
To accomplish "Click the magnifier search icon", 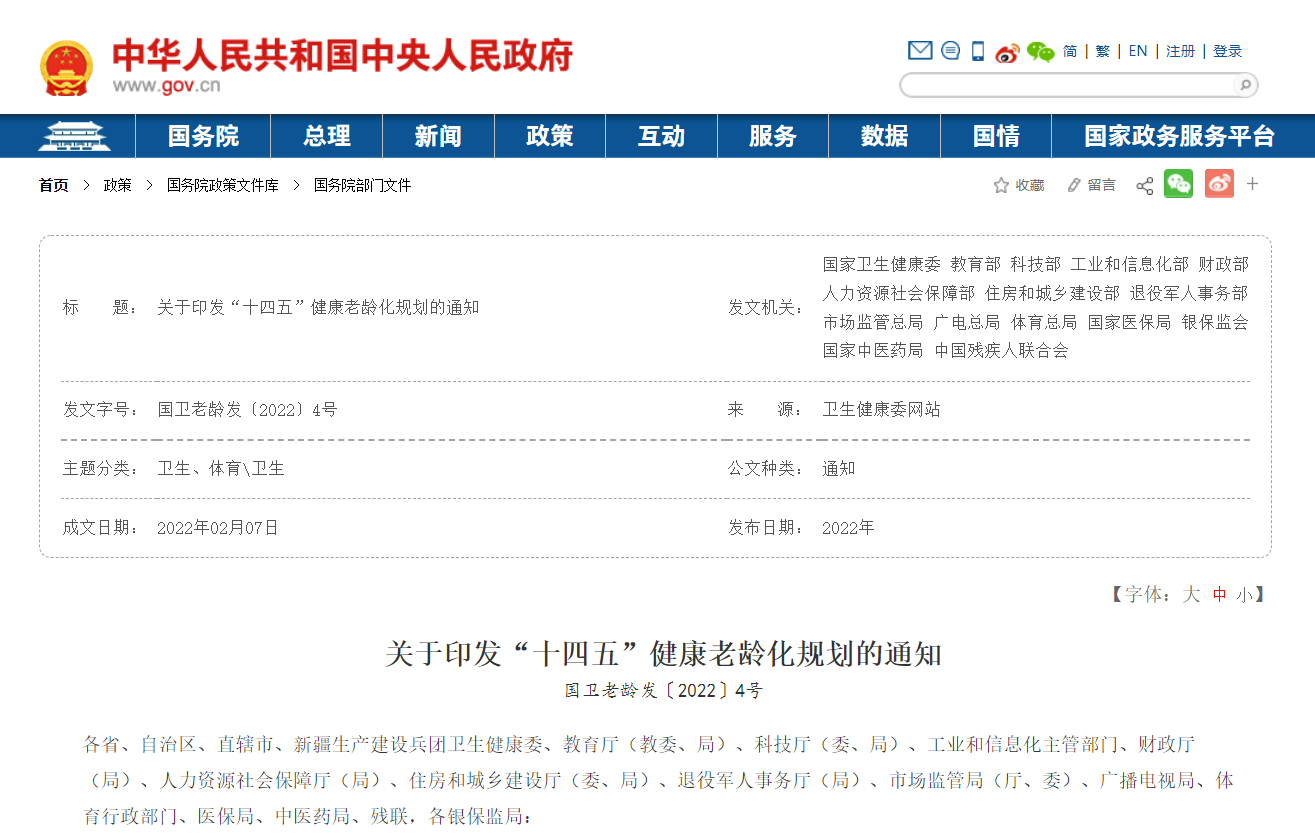I will point(1245,85).
